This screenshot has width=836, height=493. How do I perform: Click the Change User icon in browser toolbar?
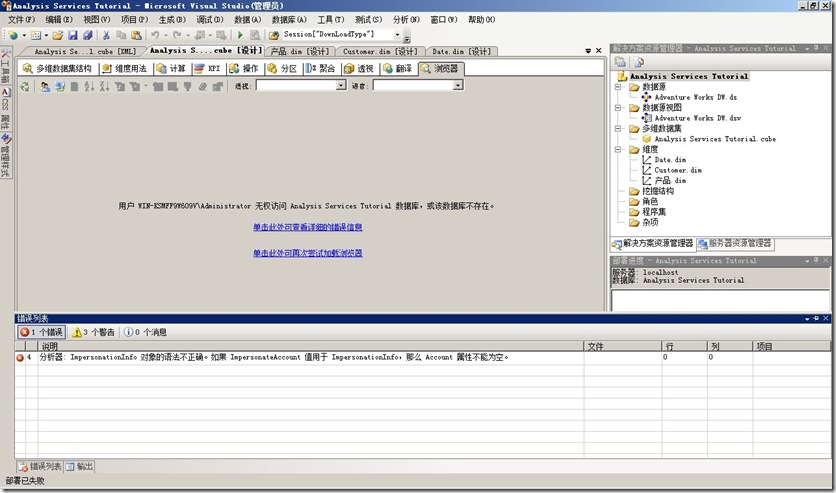pos(45,86)
